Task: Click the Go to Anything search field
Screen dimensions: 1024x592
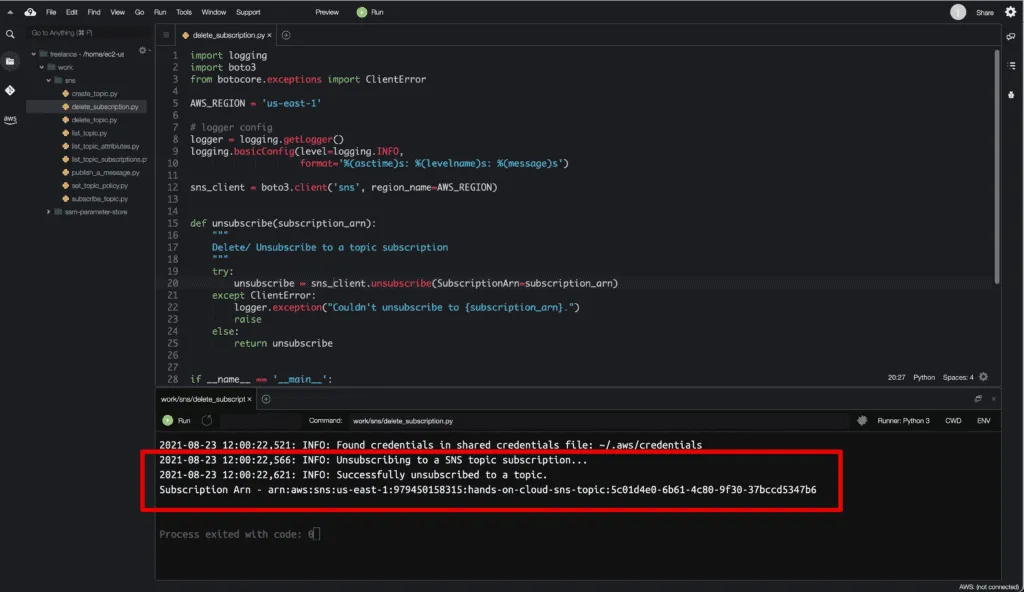Action: tap(85, 33)
